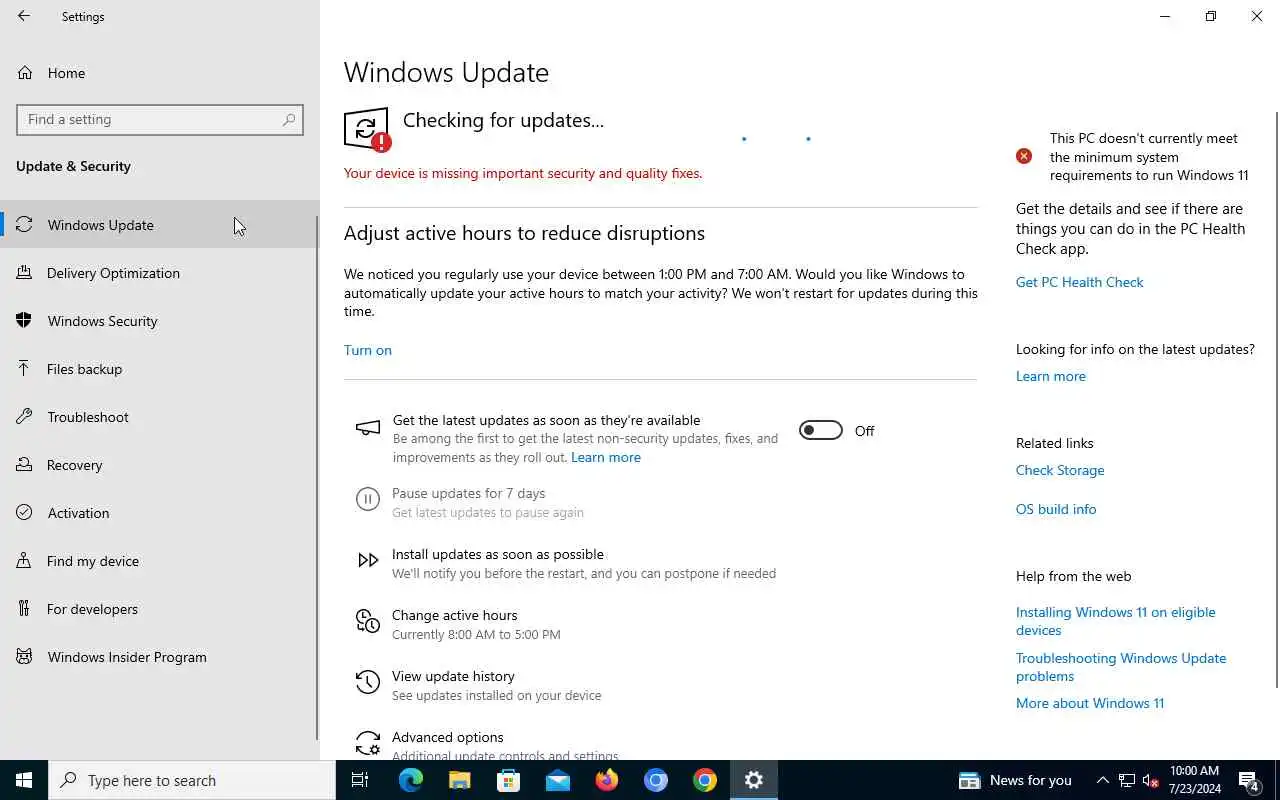The image size is (1280, 800).
Task: Click the muted volume icon in the tray
Action: click(1150, 780)
